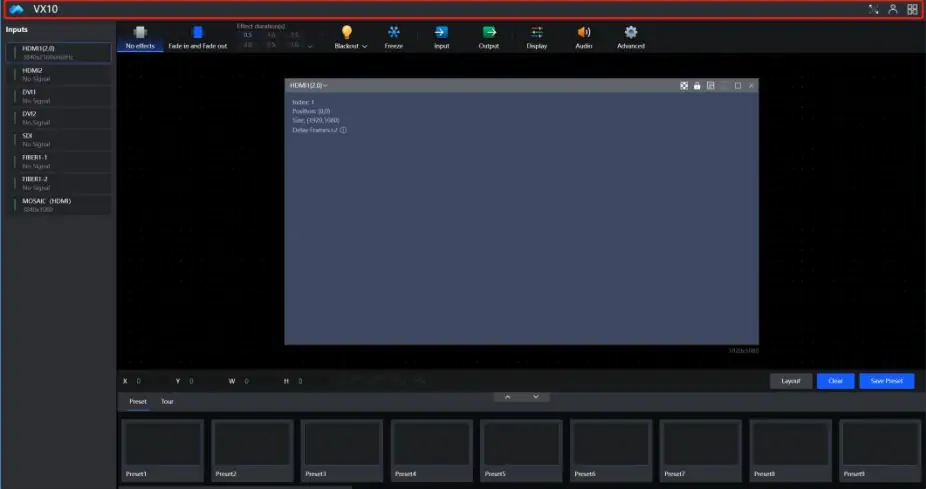The image size is (926, 489).
Task: Close the HDMI1 layer window
Action: coord(751,86)
